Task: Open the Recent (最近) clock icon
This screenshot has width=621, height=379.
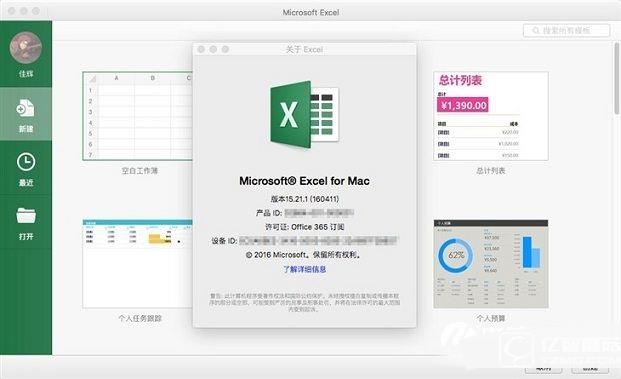Action: [x=26, y=162]
